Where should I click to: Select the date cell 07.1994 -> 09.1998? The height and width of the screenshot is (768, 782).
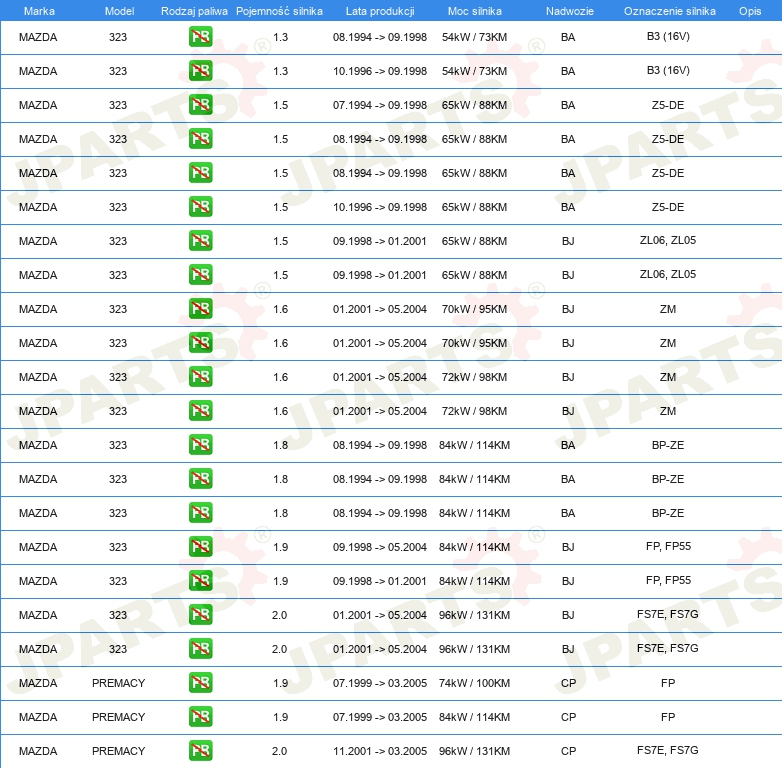[x=380, y=105]
